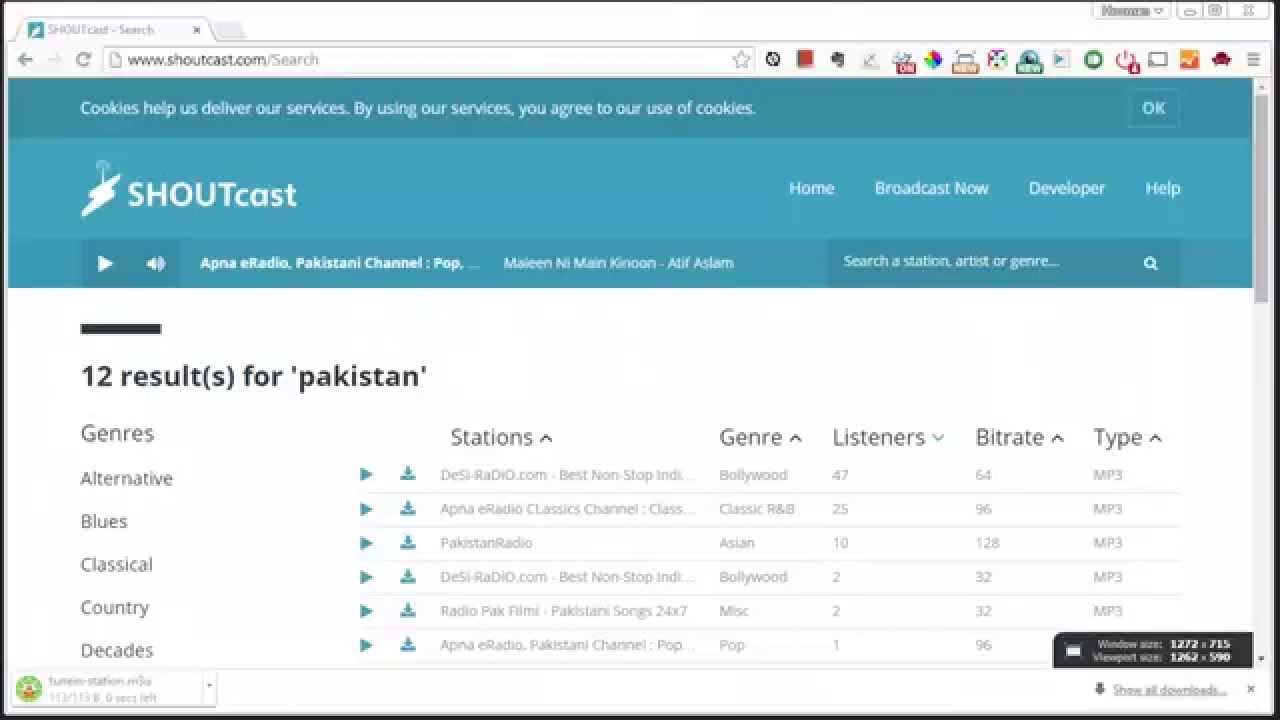Play DeSi-RaDiO station with 32 bitrate
The width and height of the screenshot is (1280, 720).
[x=366, y=577]
